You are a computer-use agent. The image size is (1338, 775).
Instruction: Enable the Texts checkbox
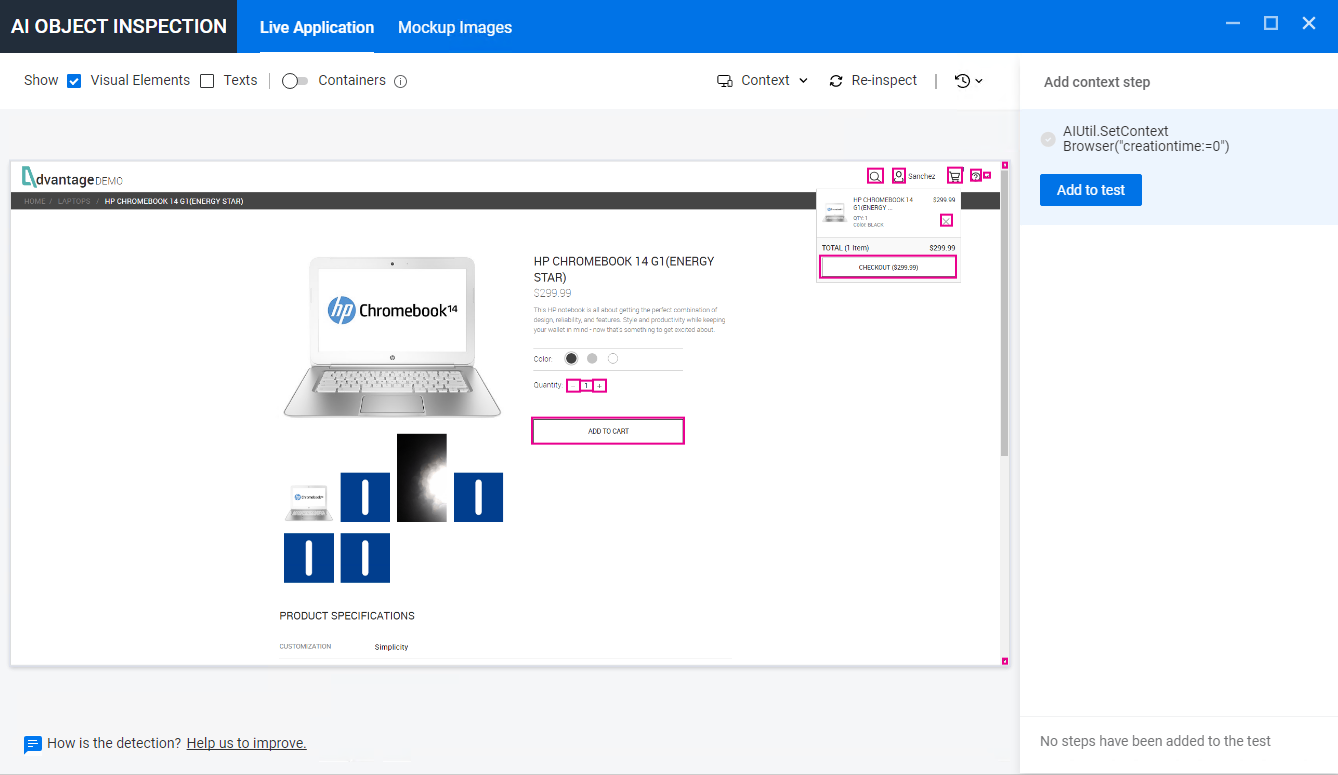coord(206,80)
